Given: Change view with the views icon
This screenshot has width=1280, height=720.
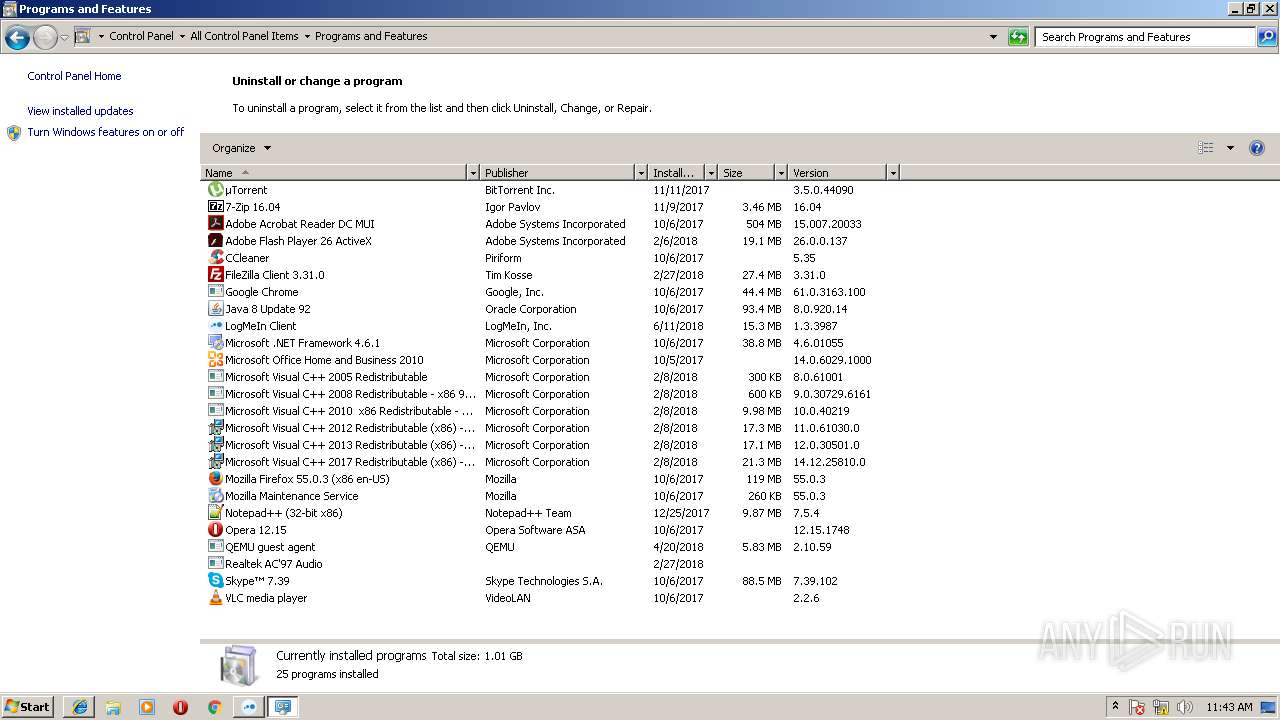Looking at the screenshot, I should point(1206,148).
